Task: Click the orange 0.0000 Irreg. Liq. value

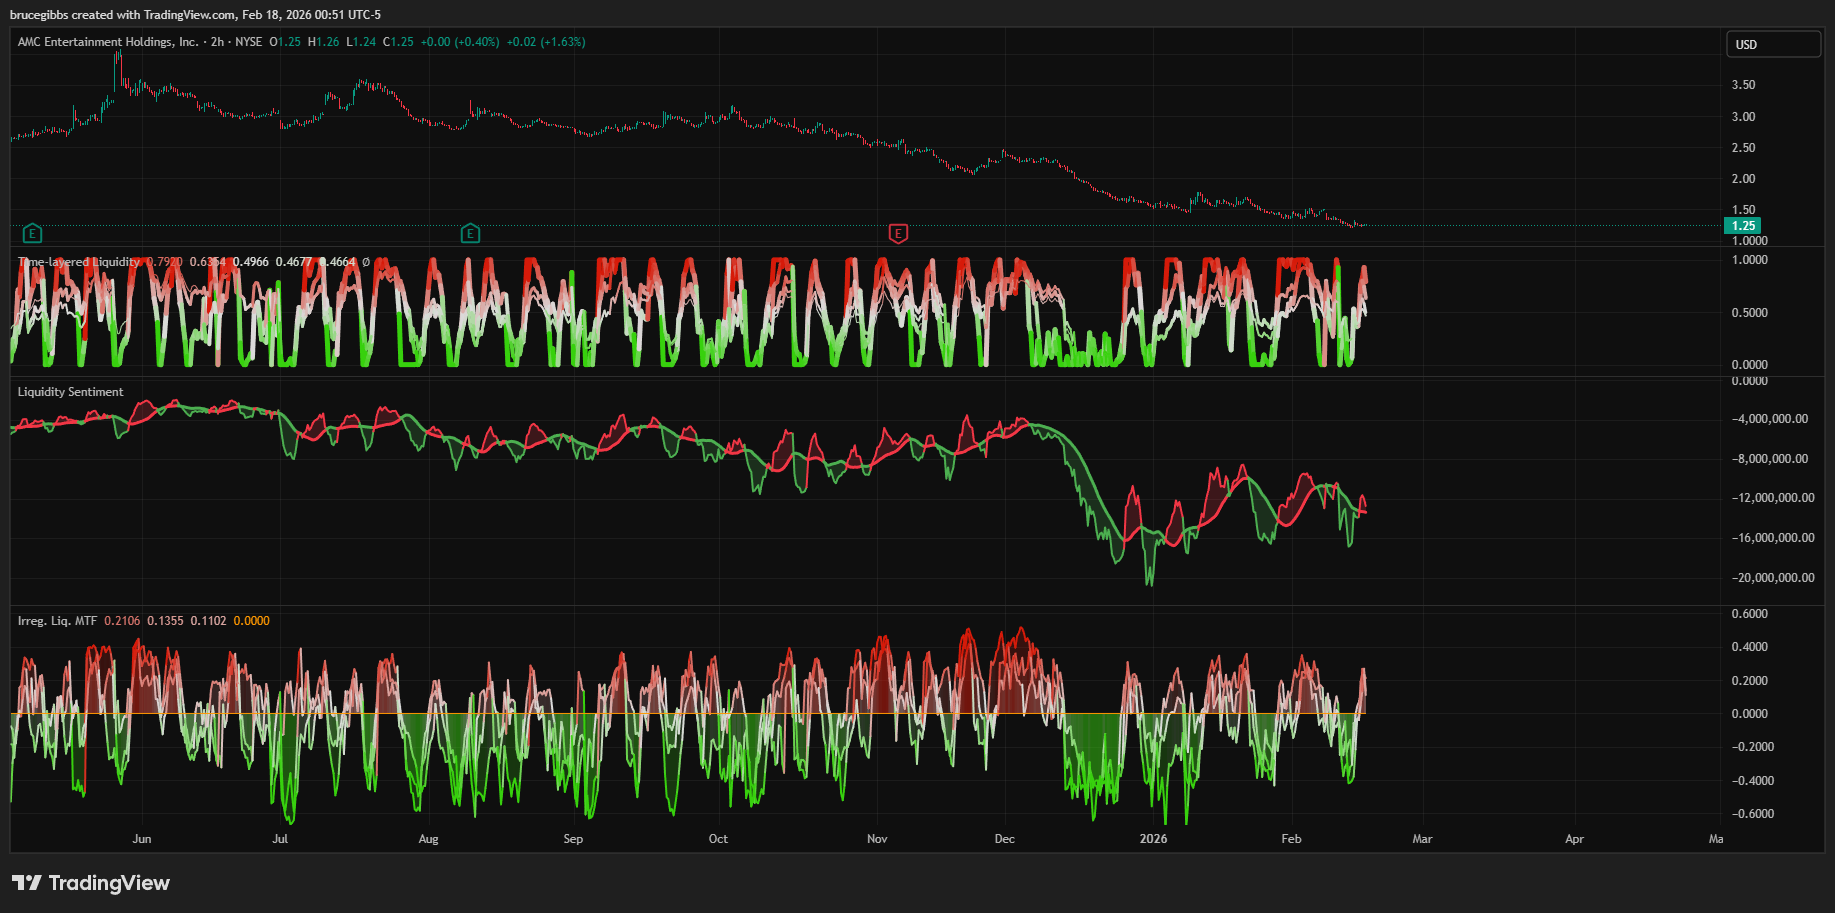Action: 252,621
